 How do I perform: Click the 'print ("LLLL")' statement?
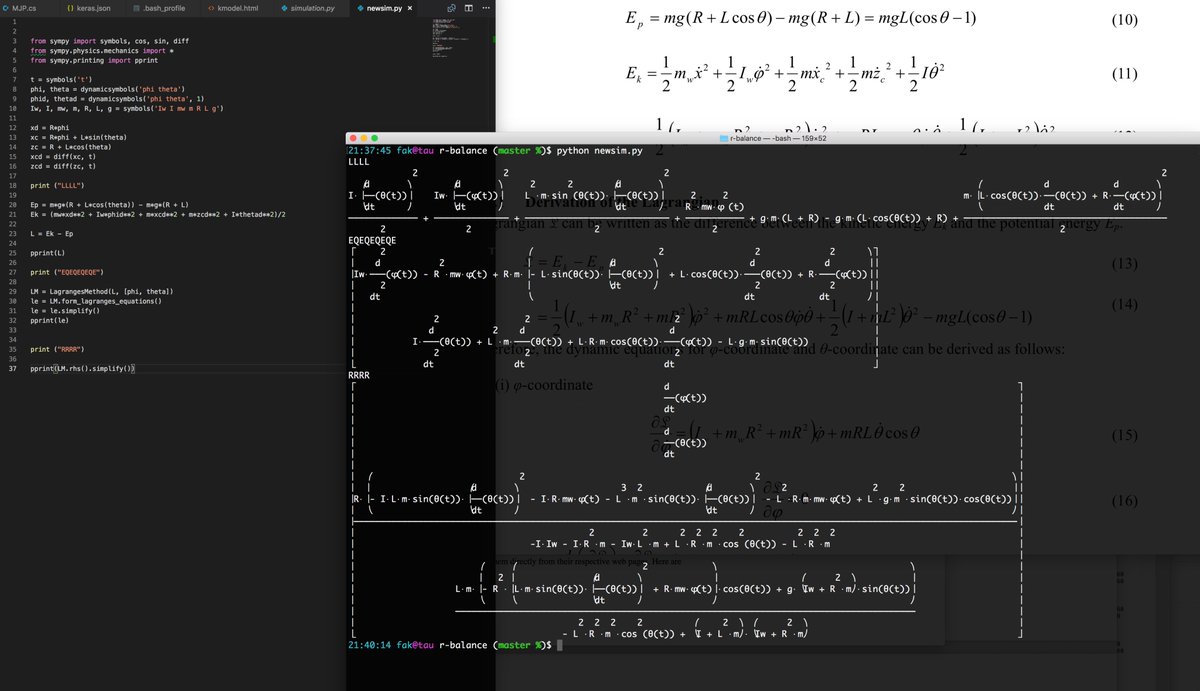pyautogui.click(x=57, y=185)
